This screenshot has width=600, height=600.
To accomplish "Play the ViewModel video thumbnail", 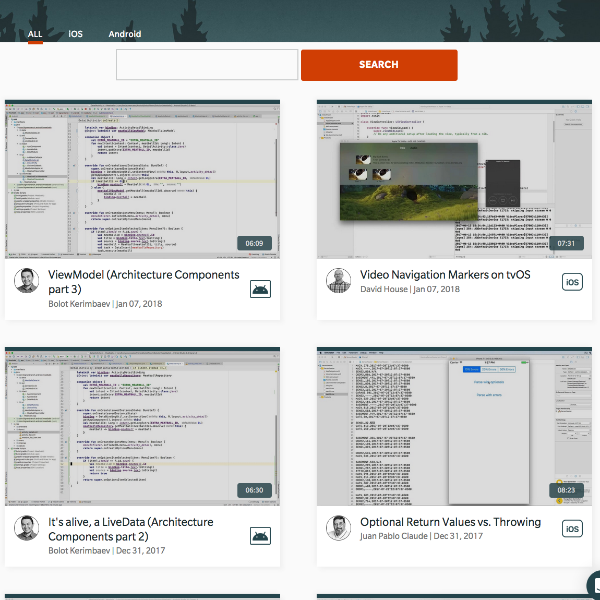I will (141, 180).
